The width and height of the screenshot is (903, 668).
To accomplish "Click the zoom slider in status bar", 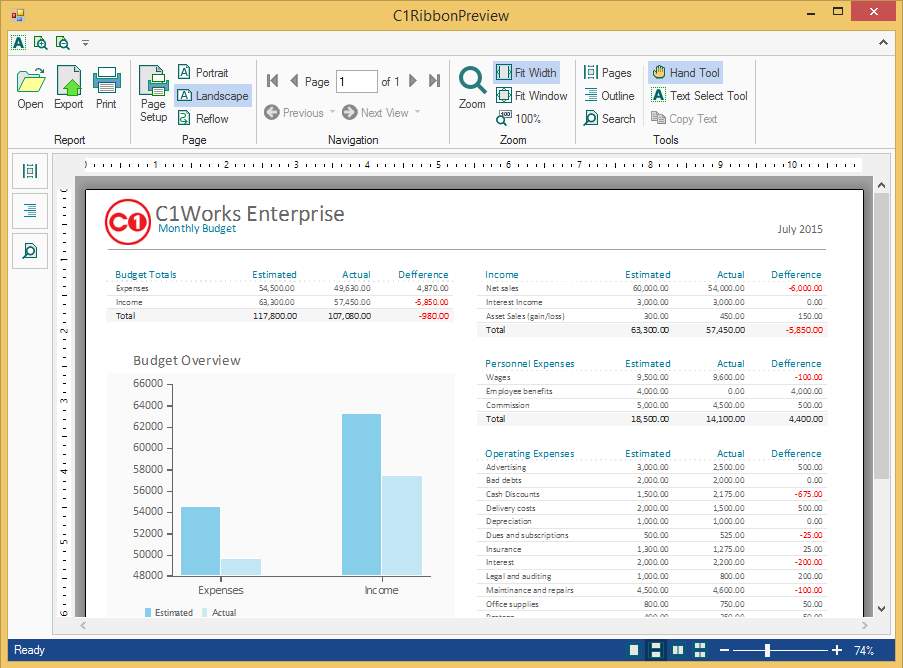I will pos(767,650).
